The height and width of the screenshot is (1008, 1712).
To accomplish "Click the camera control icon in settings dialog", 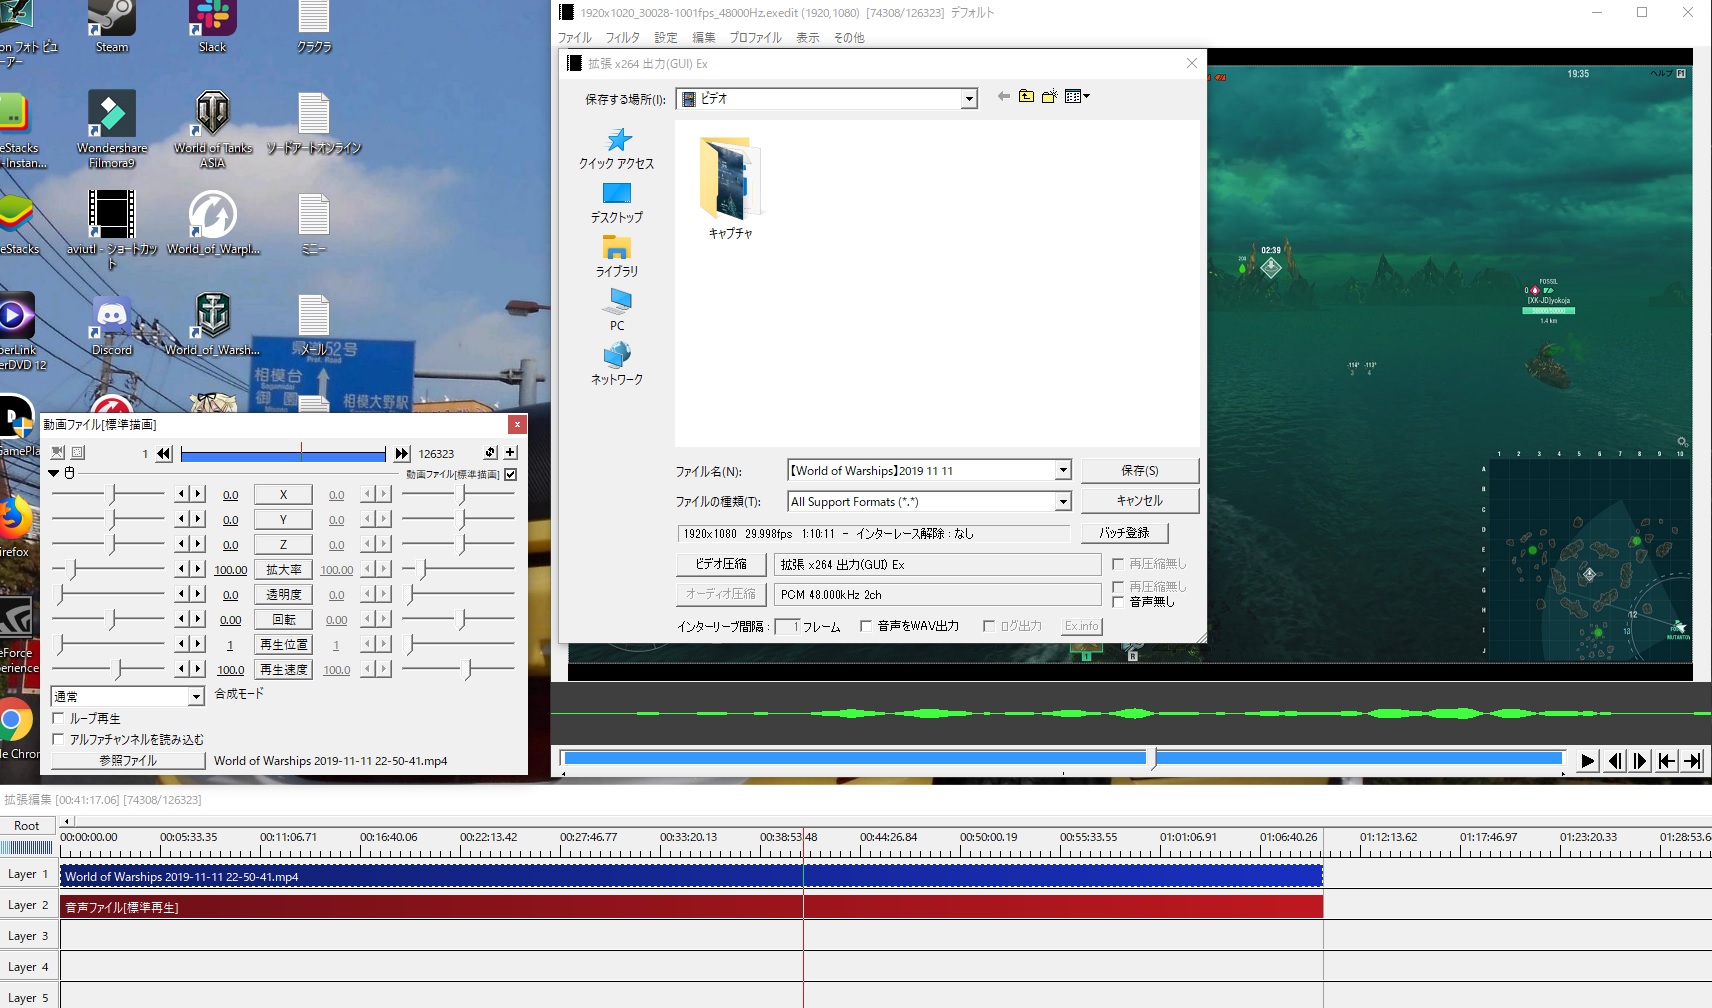I will (58, 453).
